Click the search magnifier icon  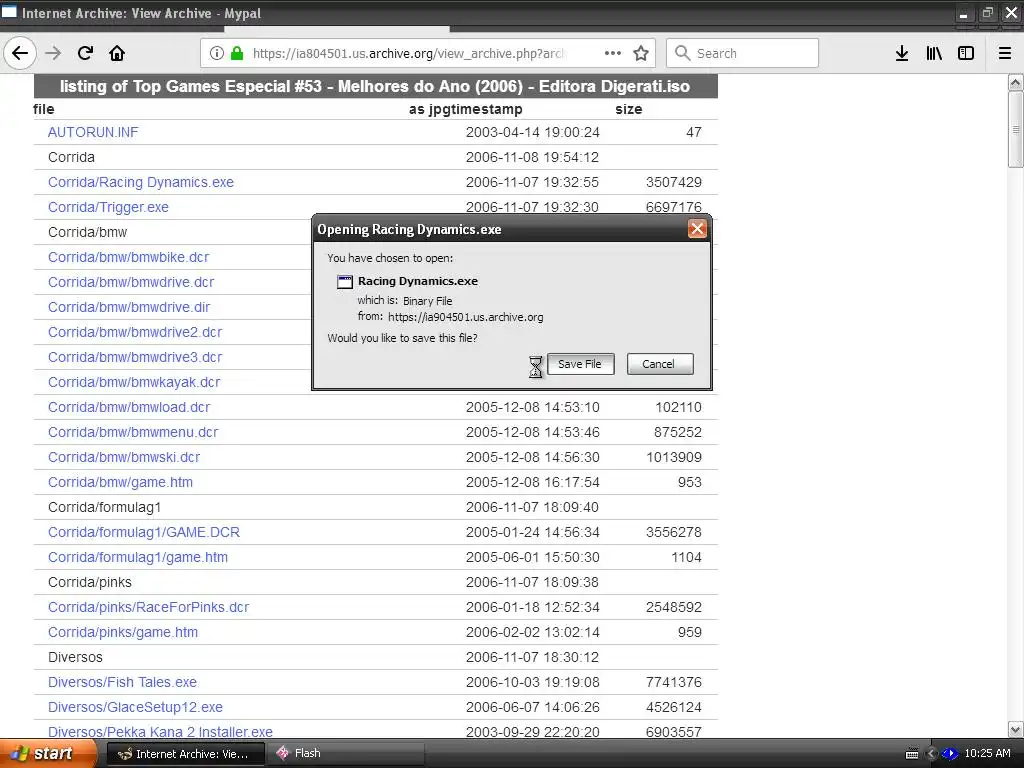tap(682, 53)
